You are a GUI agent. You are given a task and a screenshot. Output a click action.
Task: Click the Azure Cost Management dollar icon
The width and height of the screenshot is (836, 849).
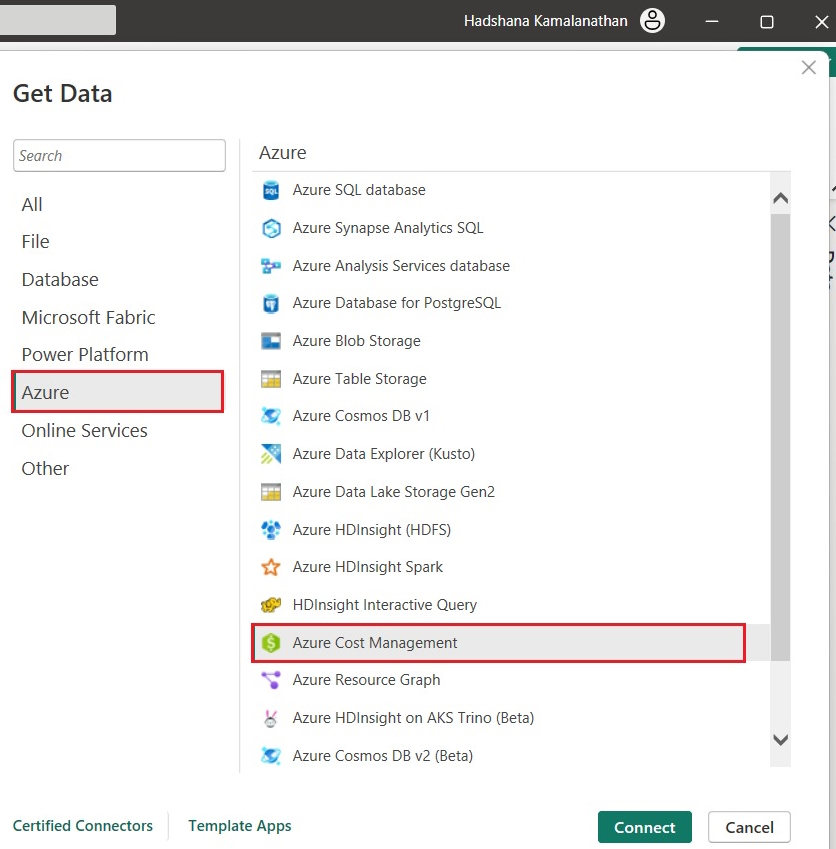click(x=271, y=643)
